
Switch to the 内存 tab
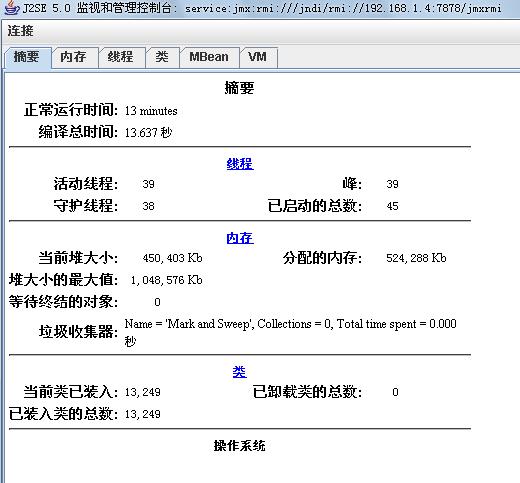coord(74,57)
